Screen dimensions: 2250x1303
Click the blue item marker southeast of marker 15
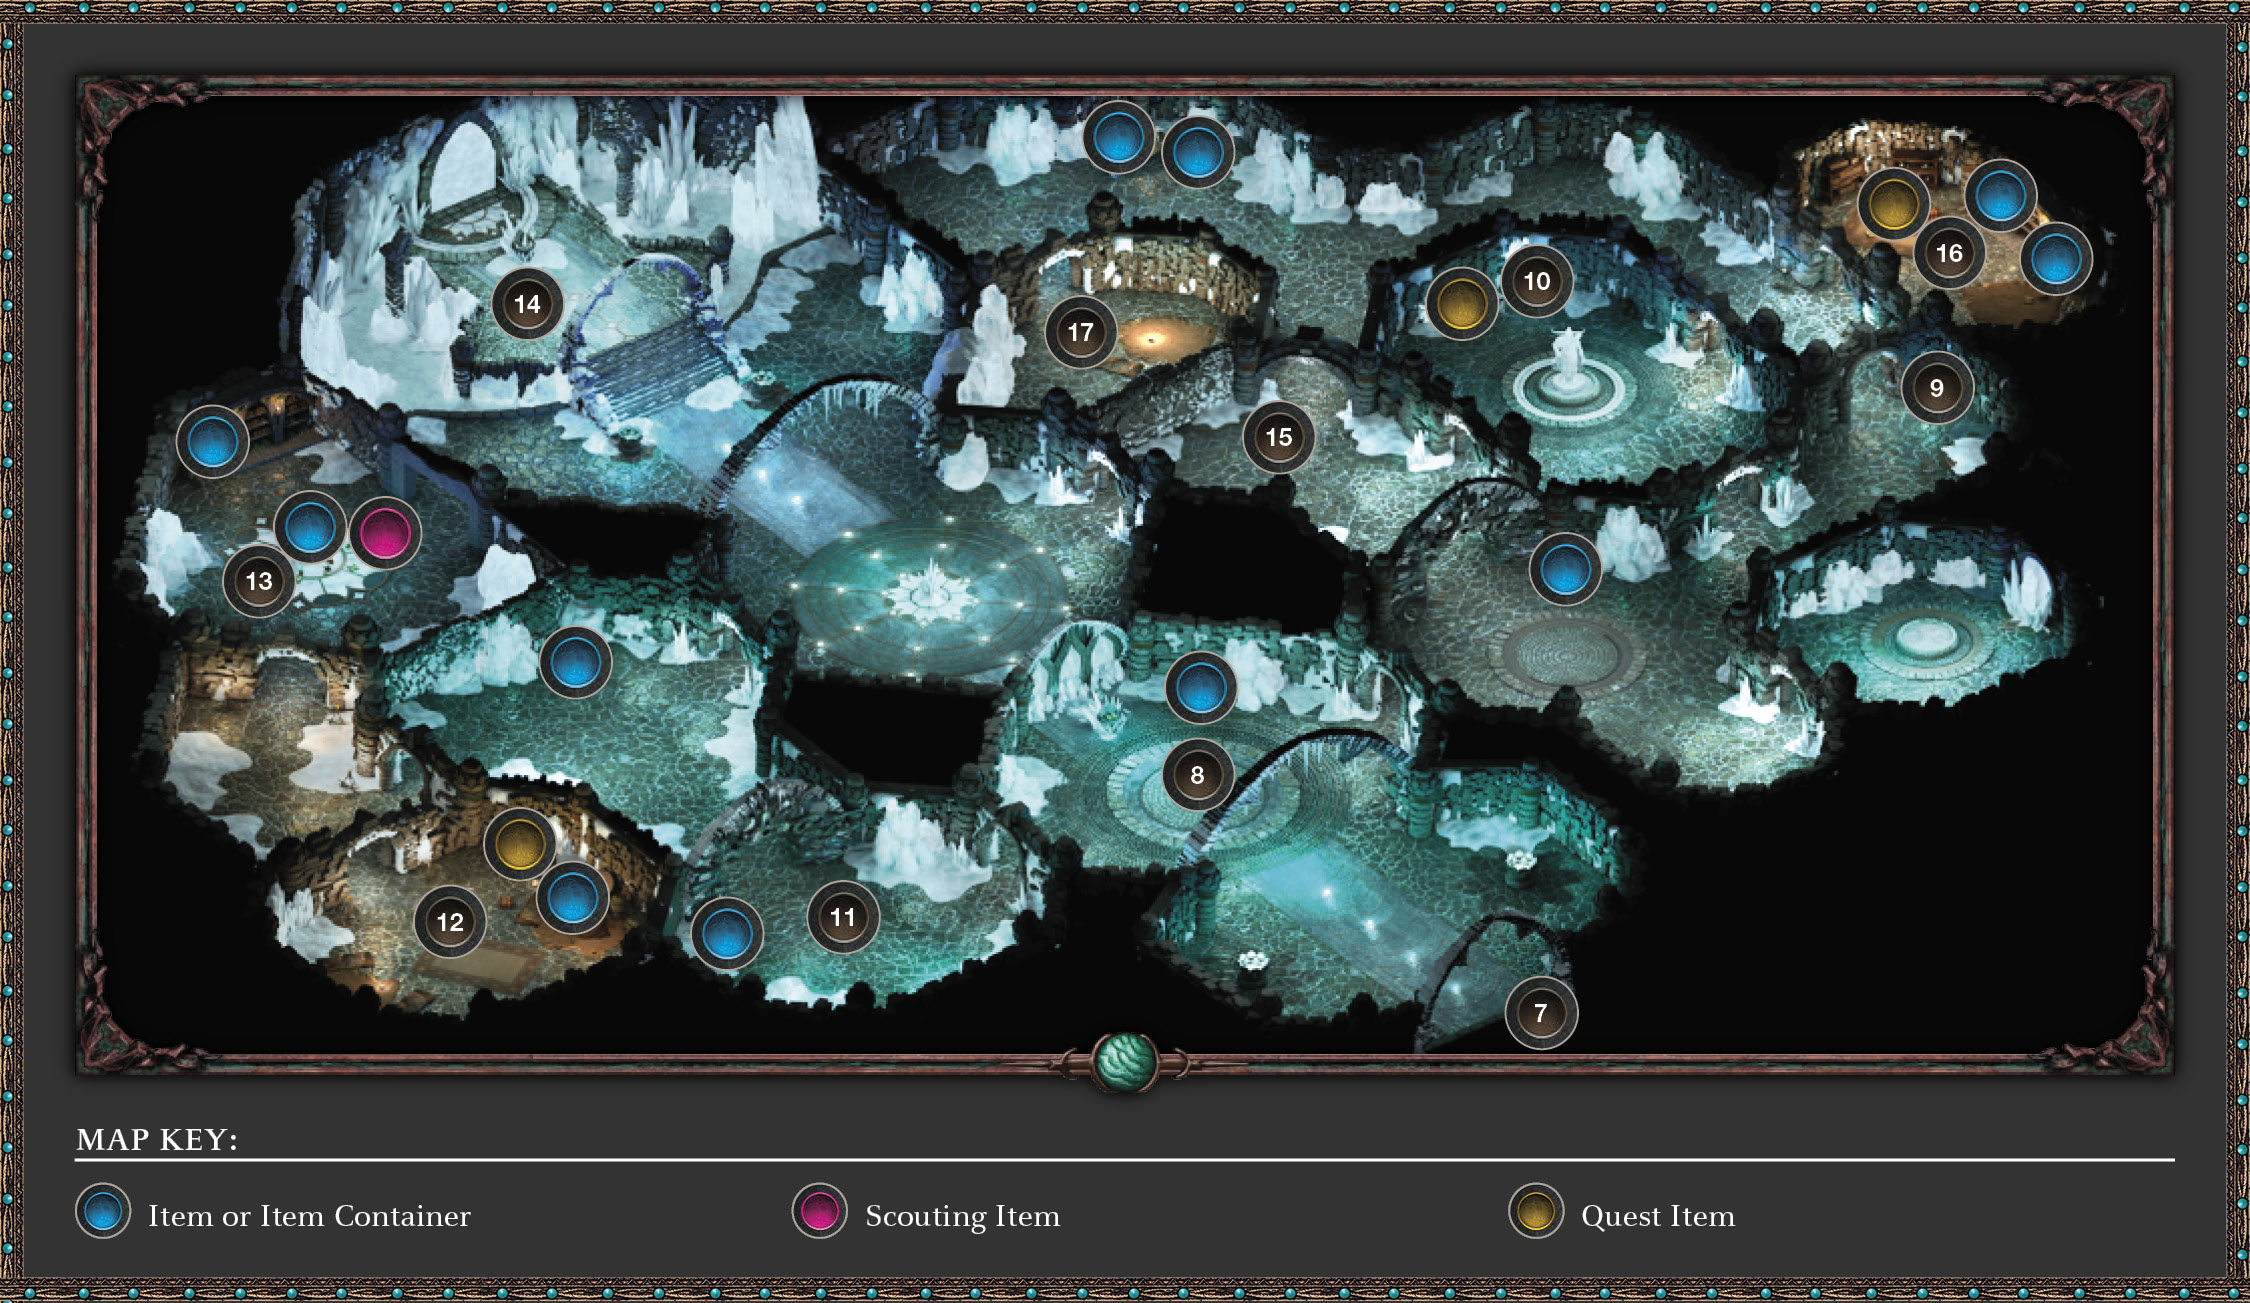coord(1565,569)
